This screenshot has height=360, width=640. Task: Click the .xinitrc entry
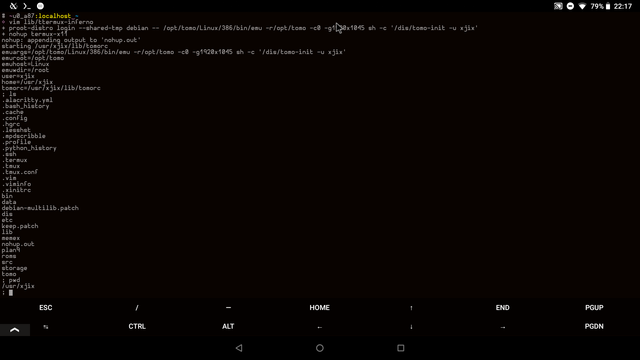pyautogui.click(x=16, y=190)
